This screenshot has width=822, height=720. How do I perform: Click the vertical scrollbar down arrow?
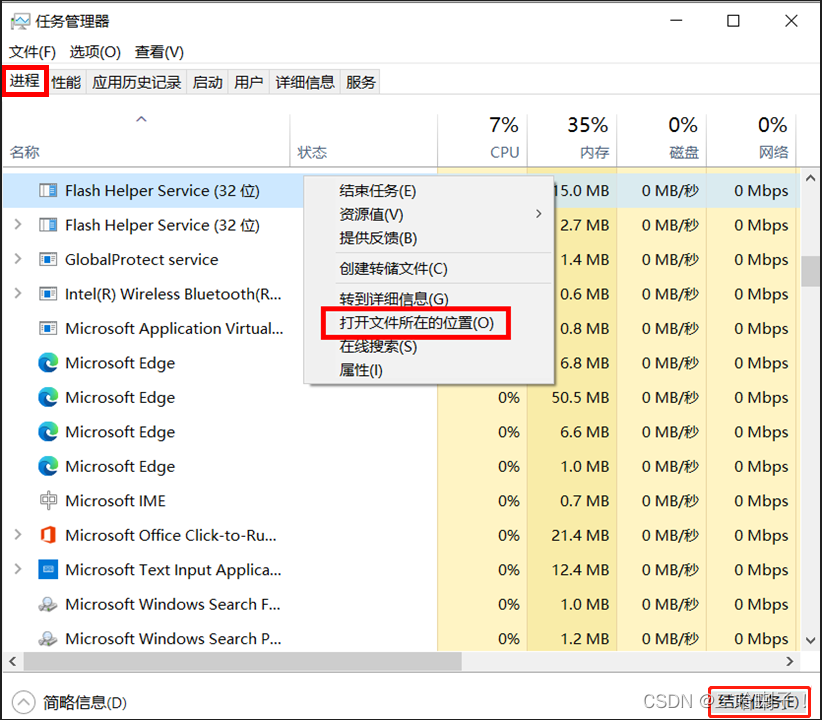(x=810, y=640)
